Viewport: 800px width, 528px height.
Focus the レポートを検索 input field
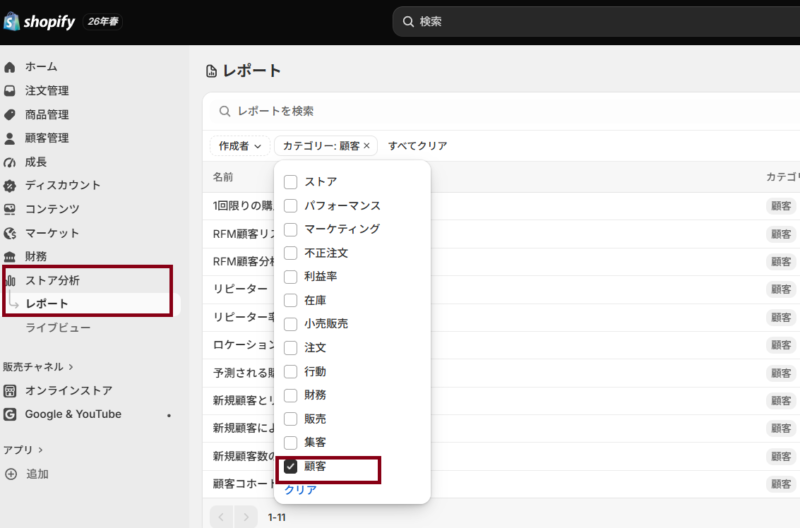click(505, 111)
